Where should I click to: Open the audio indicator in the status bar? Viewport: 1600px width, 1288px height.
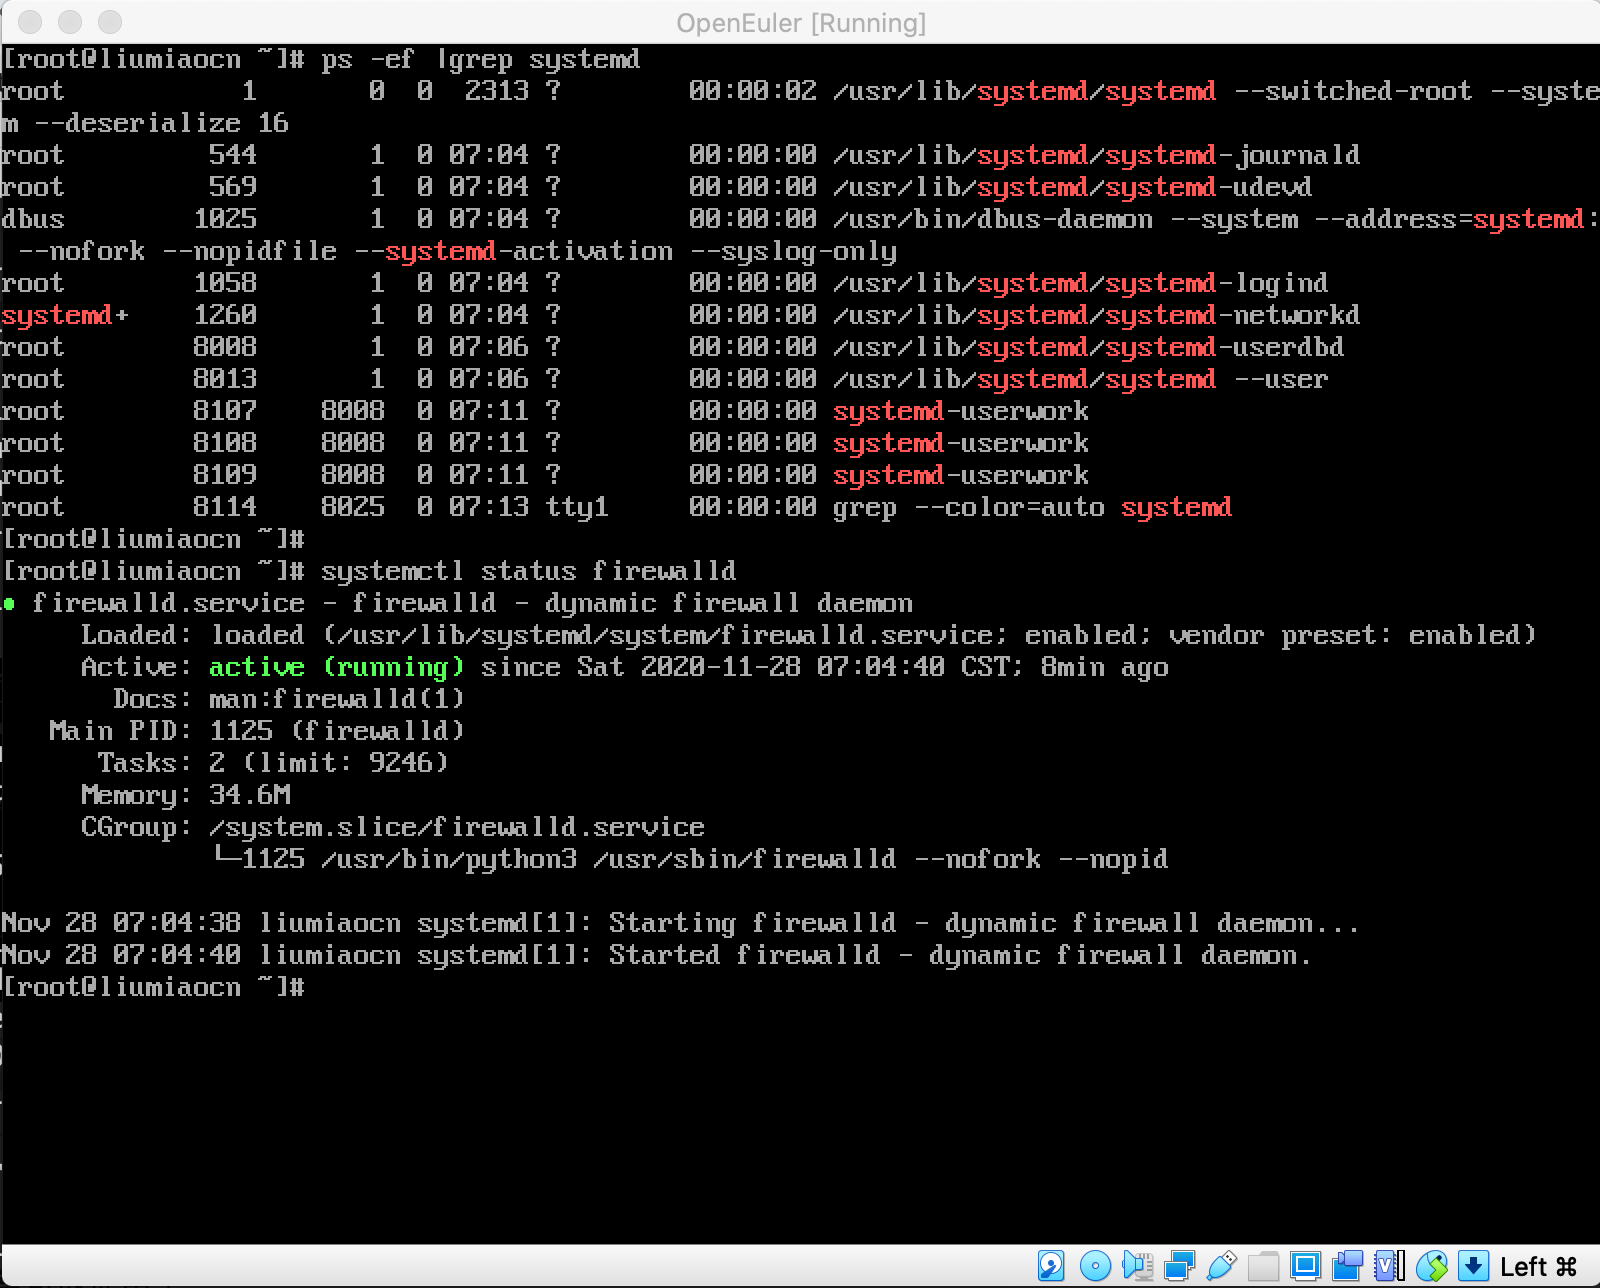pyautogui.click(x=1137, y=1266)
